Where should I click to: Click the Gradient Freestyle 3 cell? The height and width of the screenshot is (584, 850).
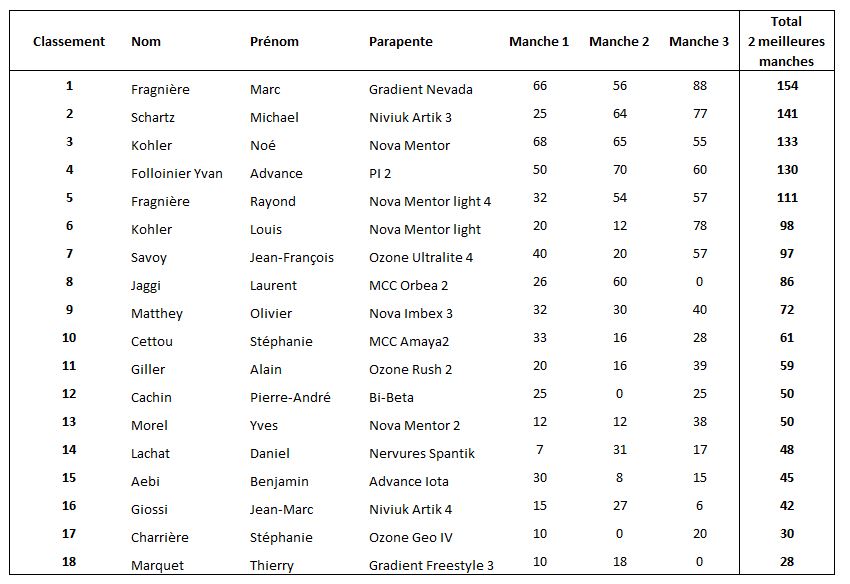pyautogui.click(x=431, y=565)
